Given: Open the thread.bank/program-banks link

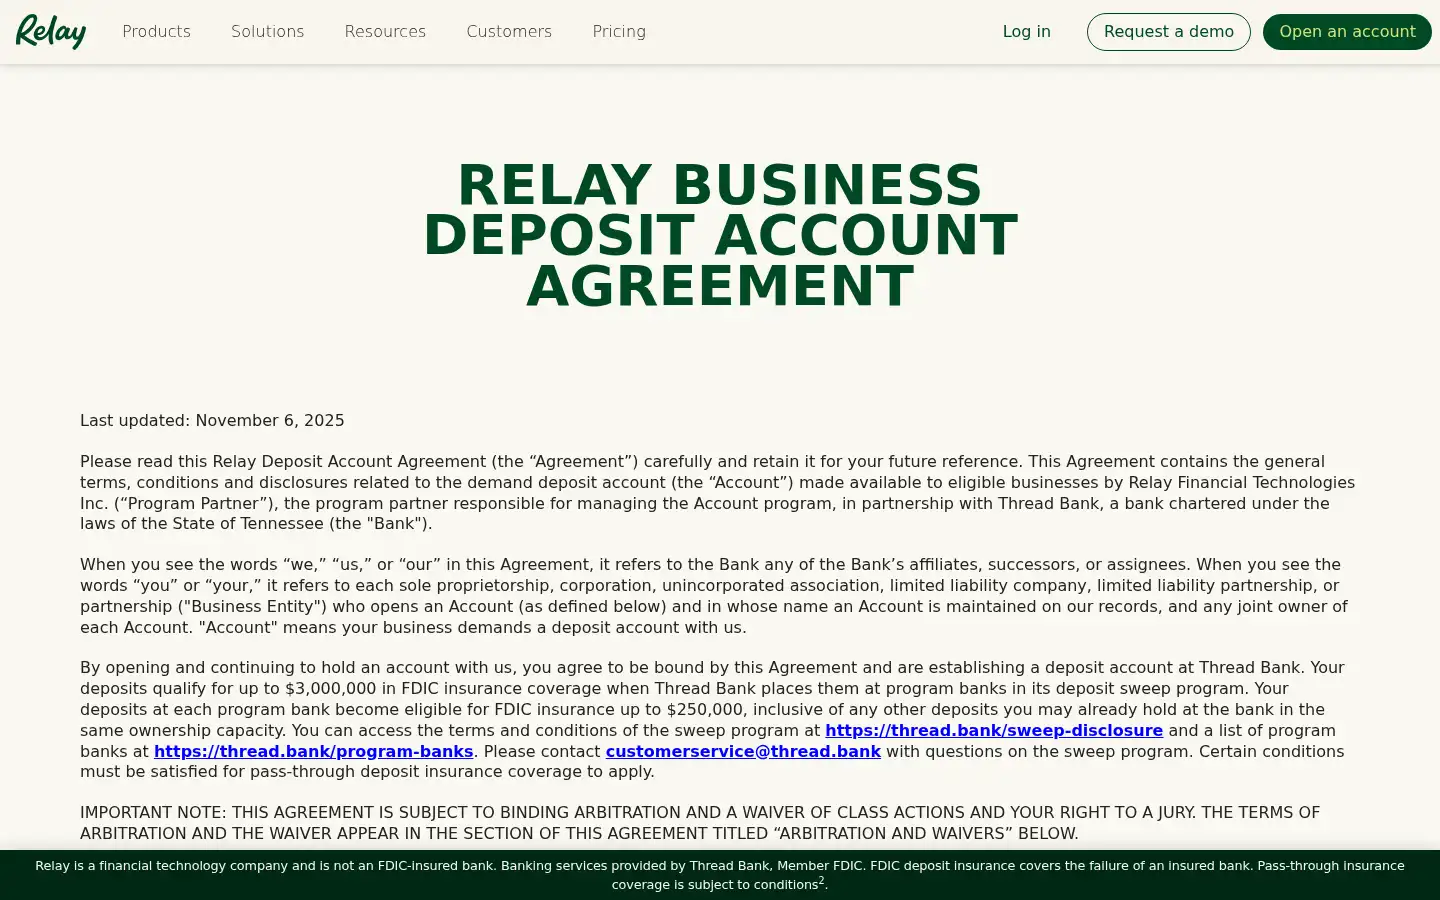Looking at the screenshot, I should [313, 751].
